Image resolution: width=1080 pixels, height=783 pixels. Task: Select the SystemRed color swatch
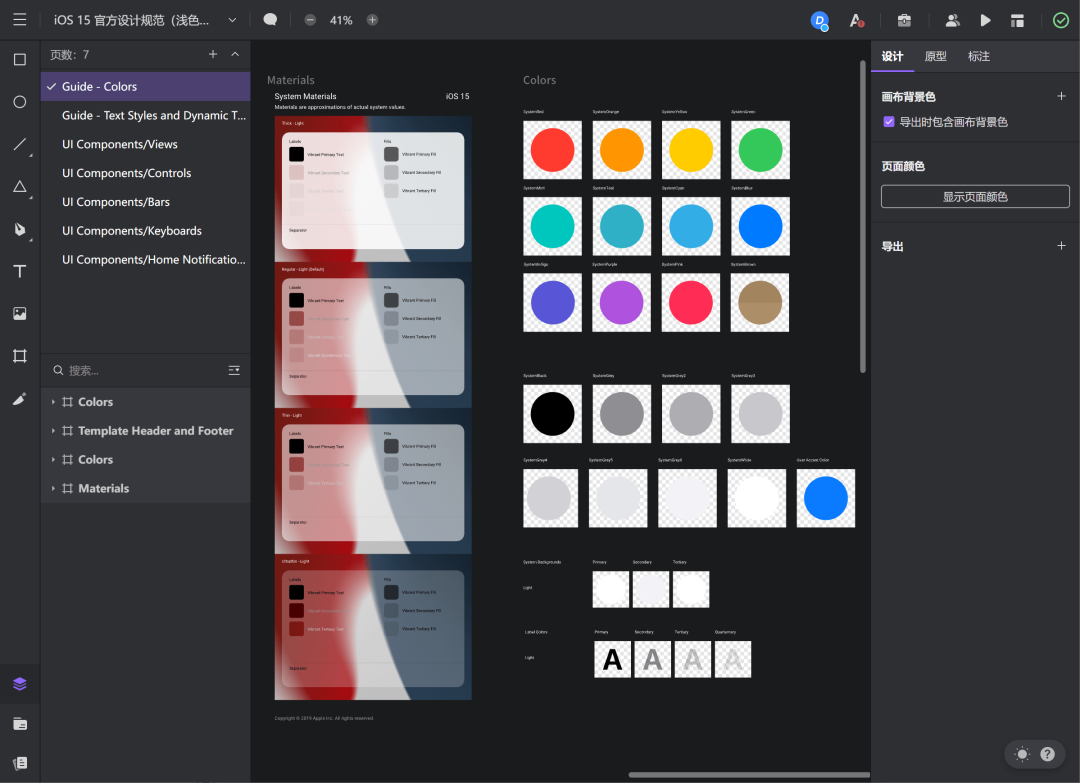pos(552,150)
